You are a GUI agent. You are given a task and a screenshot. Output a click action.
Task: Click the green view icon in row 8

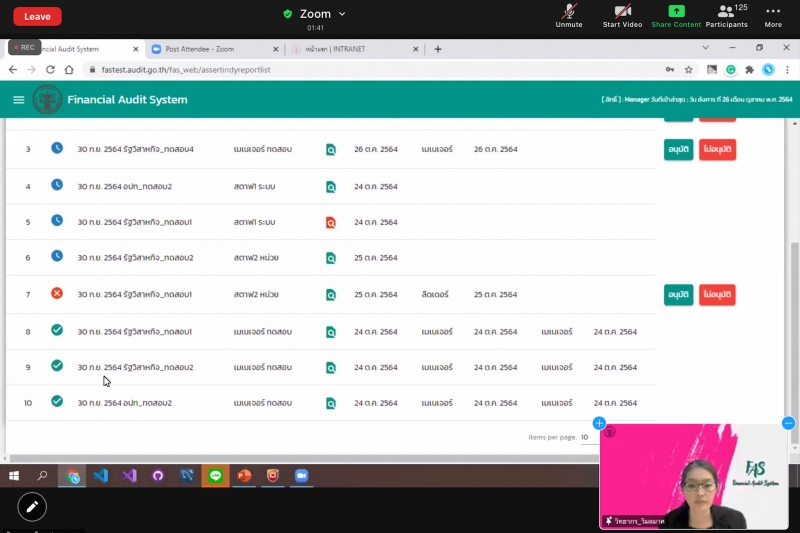coord(331,332)
